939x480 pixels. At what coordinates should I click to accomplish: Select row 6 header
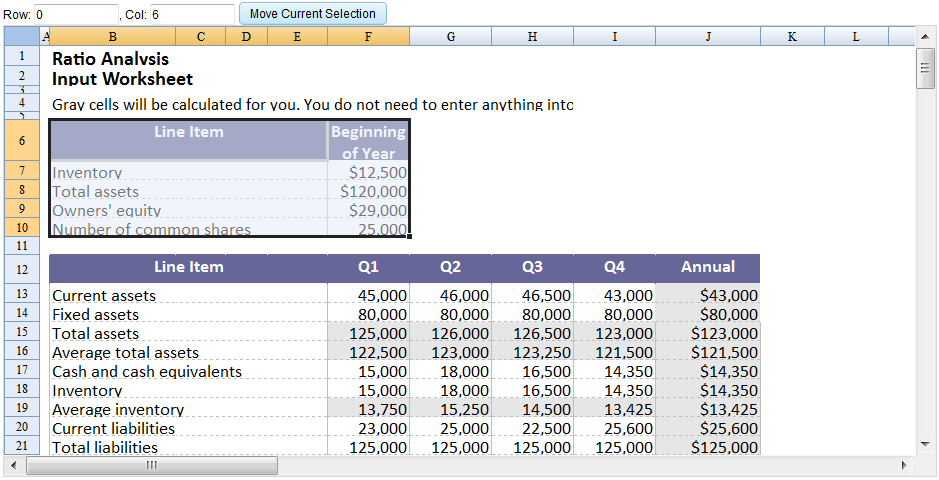pyautogui.click(x=22, y=141)
